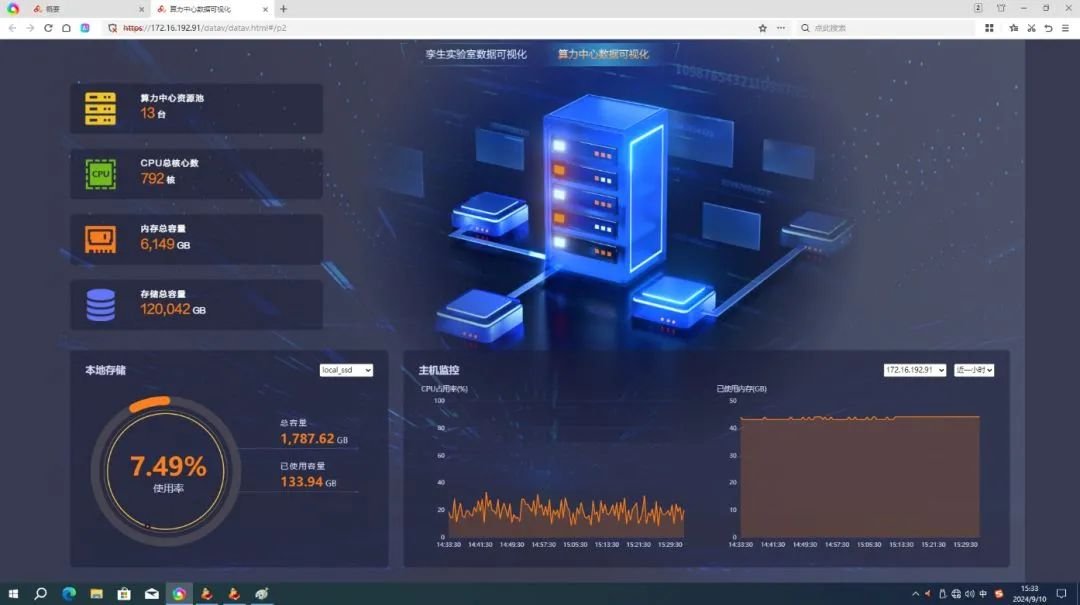Open the new tab plus button
Screen dimensions: 1080x605
pos(283,9)
